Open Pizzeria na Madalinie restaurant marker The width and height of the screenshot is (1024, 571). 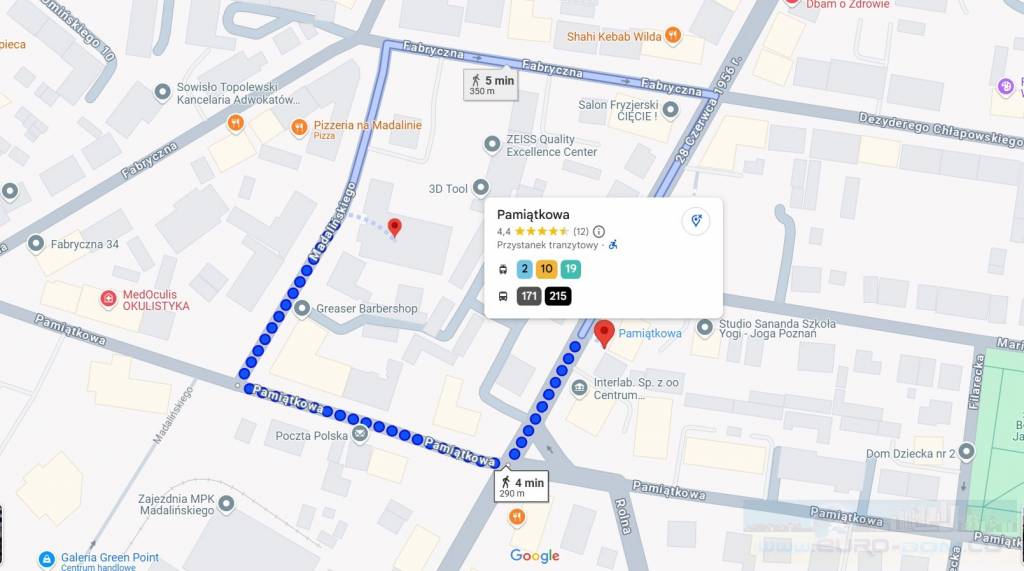click(x=299, y=127)
